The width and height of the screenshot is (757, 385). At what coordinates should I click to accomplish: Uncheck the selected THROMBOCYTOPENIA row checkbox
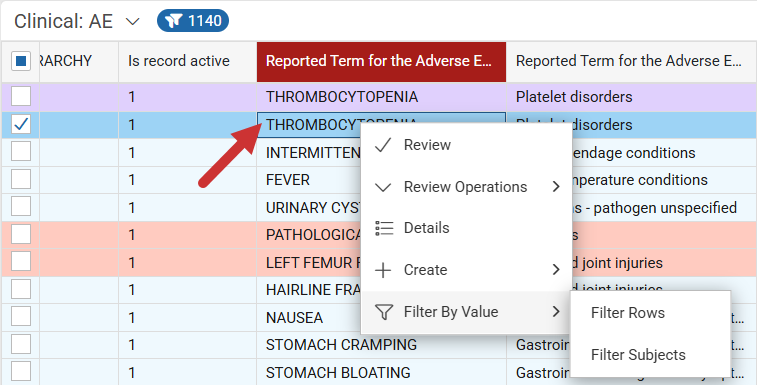[x=21, y=125]
